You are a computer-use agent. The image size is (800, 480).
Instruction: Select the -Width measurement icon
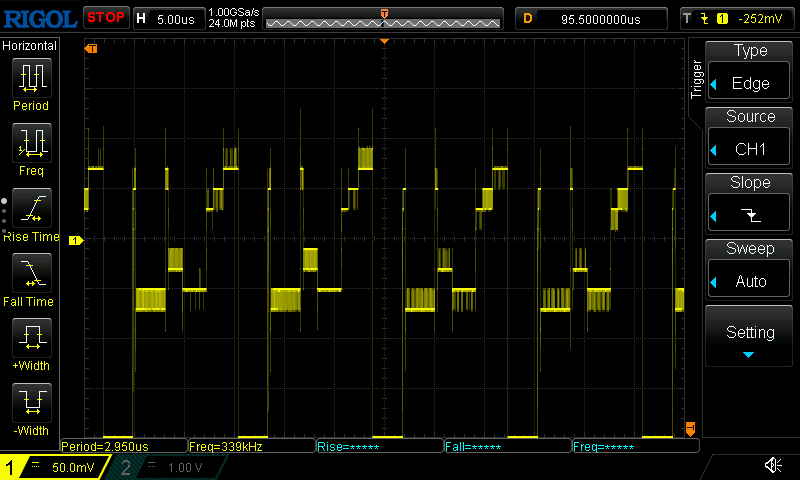point(31,408)
